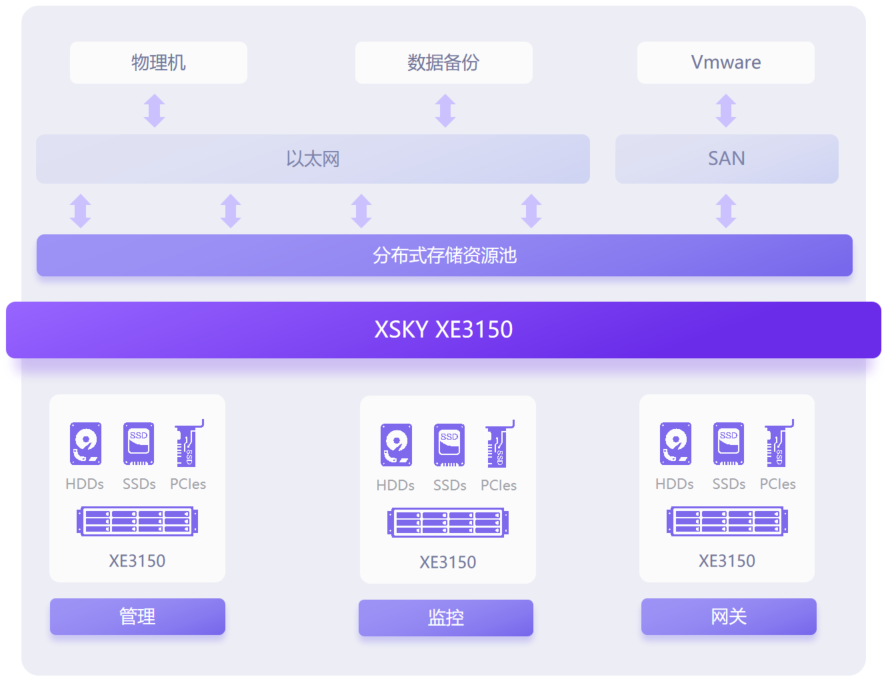Click the PCIes label above 监控
The image size is (888, 693).
coord(498,485)
